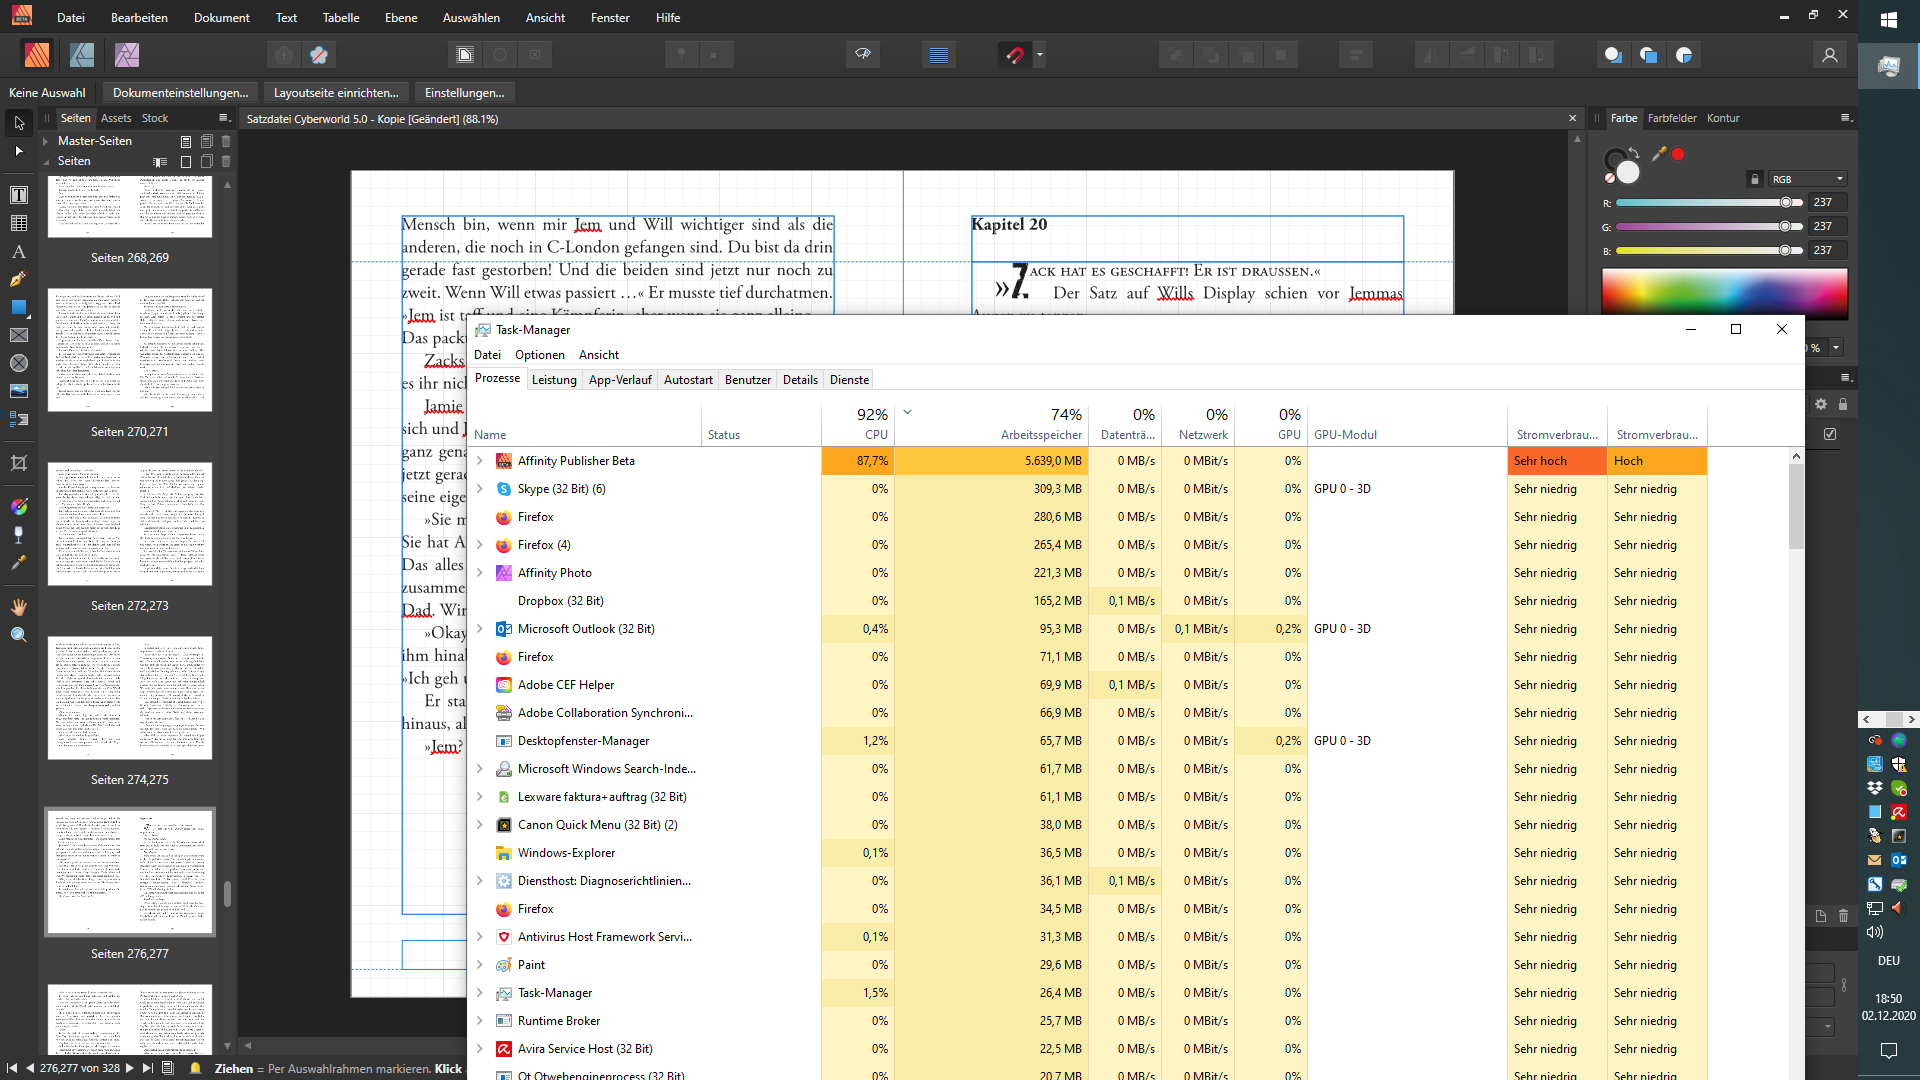Collapse the Seiten section
This screenshot has height=1080, width=1920.
tap(46, 161)
